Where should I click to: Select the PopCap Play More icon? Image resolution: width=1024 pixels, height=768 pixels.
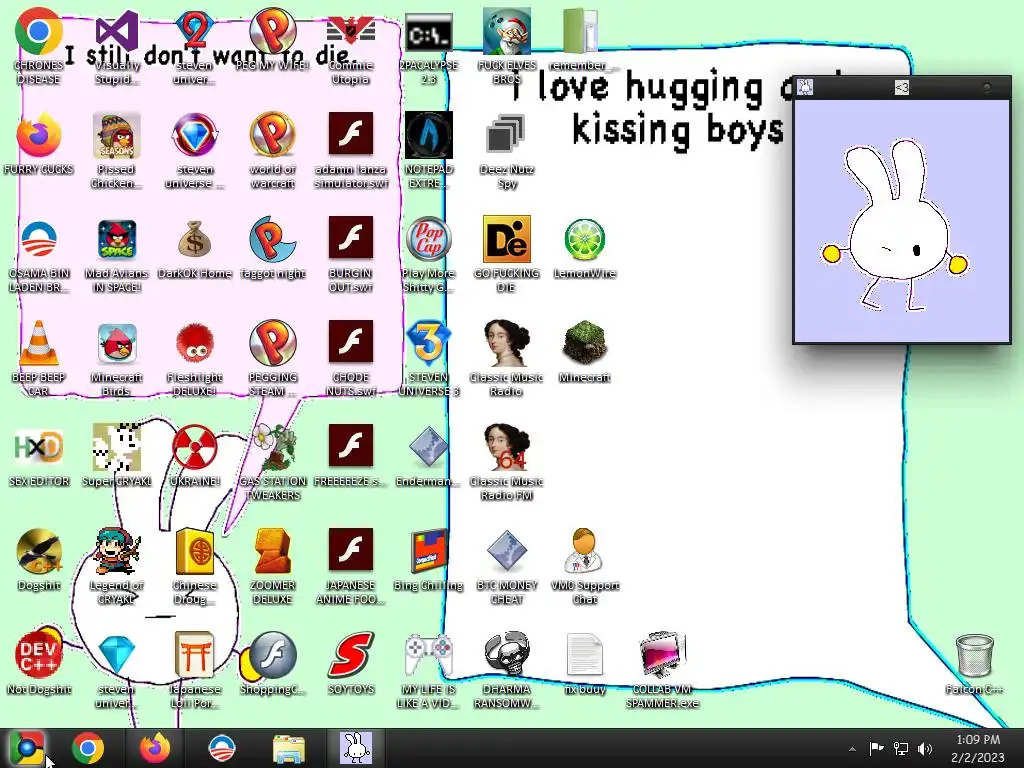click(428, 240)
